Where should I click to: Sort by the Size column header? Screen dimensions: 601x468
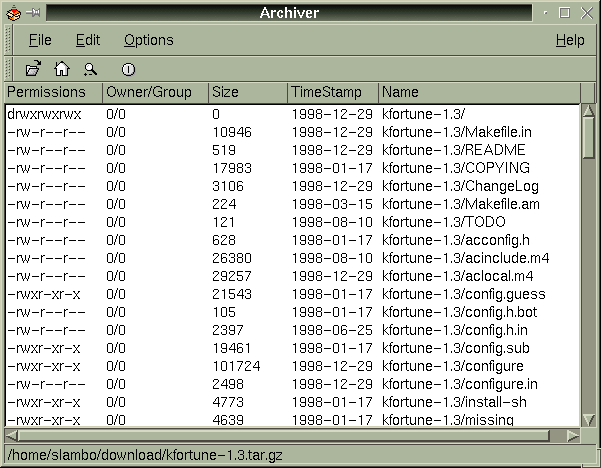click(x=247, y=92)
